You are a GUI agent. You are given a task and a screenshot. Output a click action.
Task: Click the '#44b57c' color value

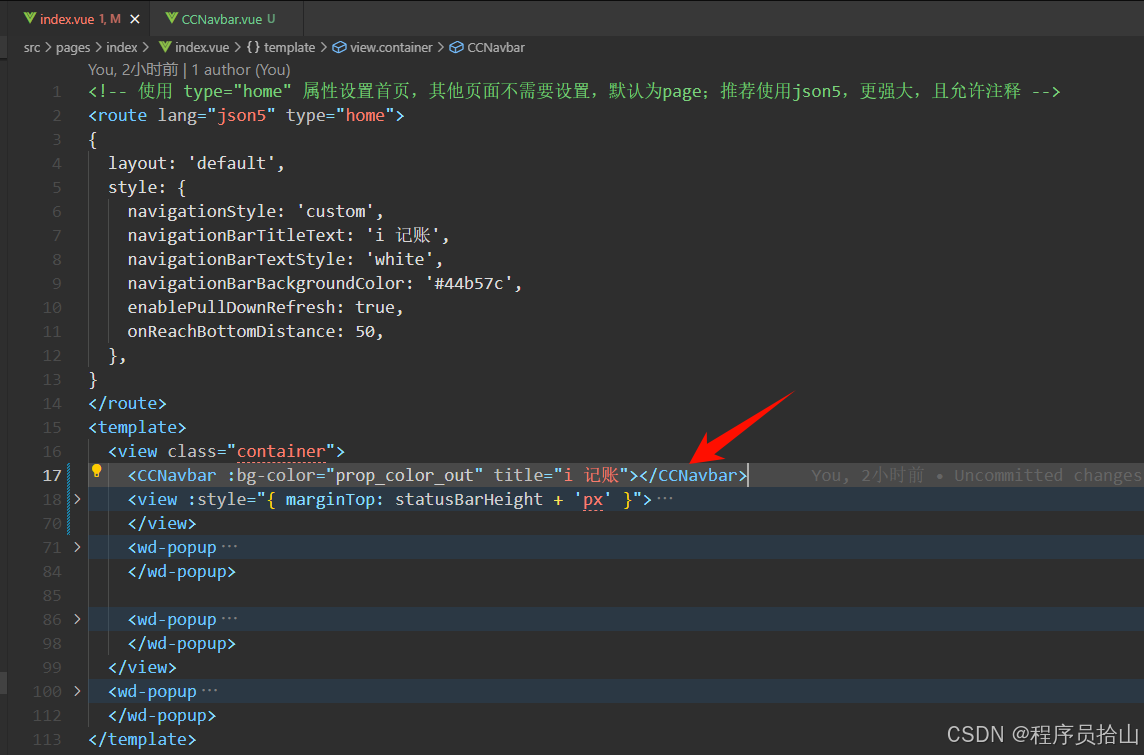pos(469,283)
